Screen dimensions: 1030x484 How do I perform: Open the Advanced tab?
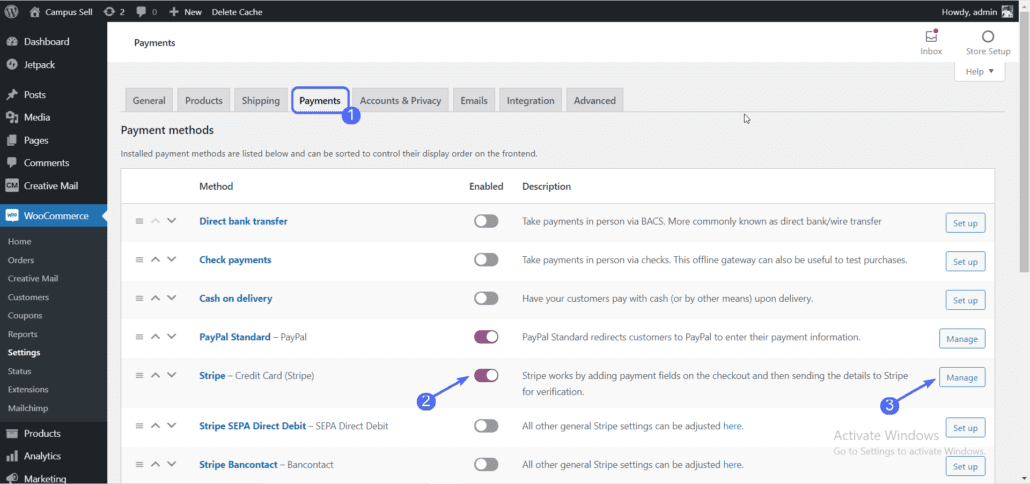coord(594,100)
